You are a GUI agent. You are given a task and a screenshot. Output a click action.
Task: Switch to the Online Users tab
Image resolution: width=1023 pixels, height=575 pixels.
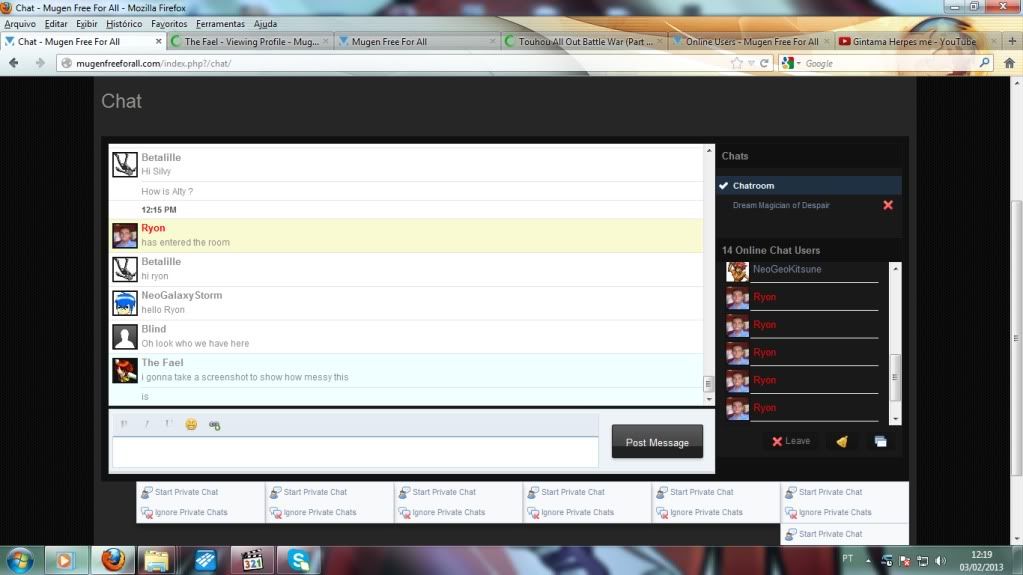click(750, 41)
